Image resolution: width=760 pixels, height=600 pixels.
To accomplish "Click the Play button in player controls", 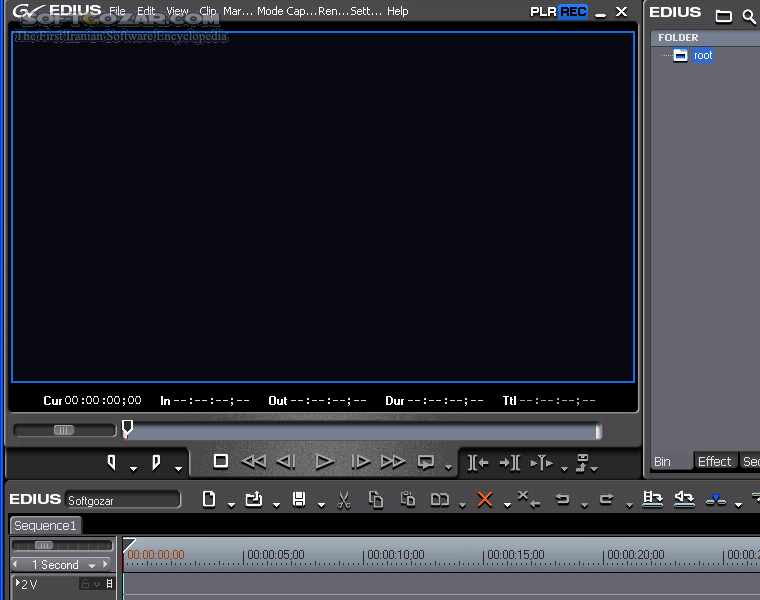I will [x=324, y=462].
